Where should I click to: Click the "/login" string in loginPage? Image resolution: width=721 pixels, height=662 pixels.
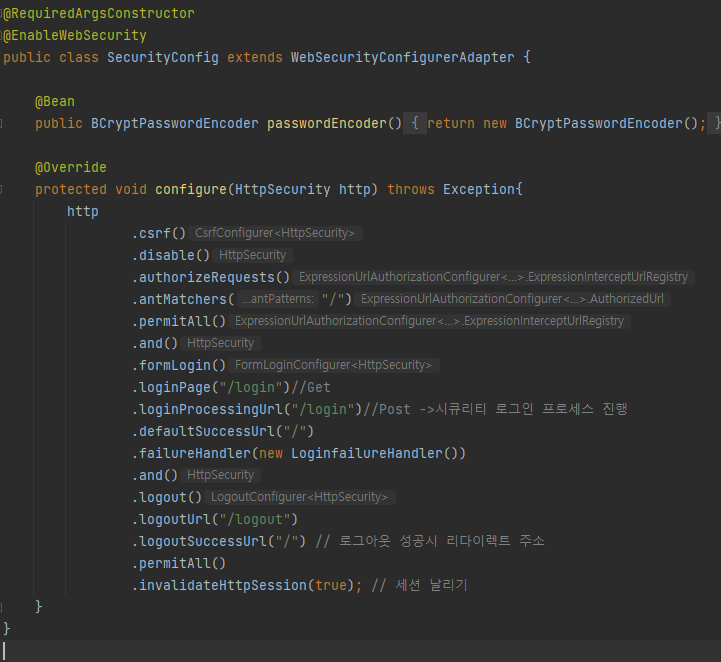coord(251,388)
